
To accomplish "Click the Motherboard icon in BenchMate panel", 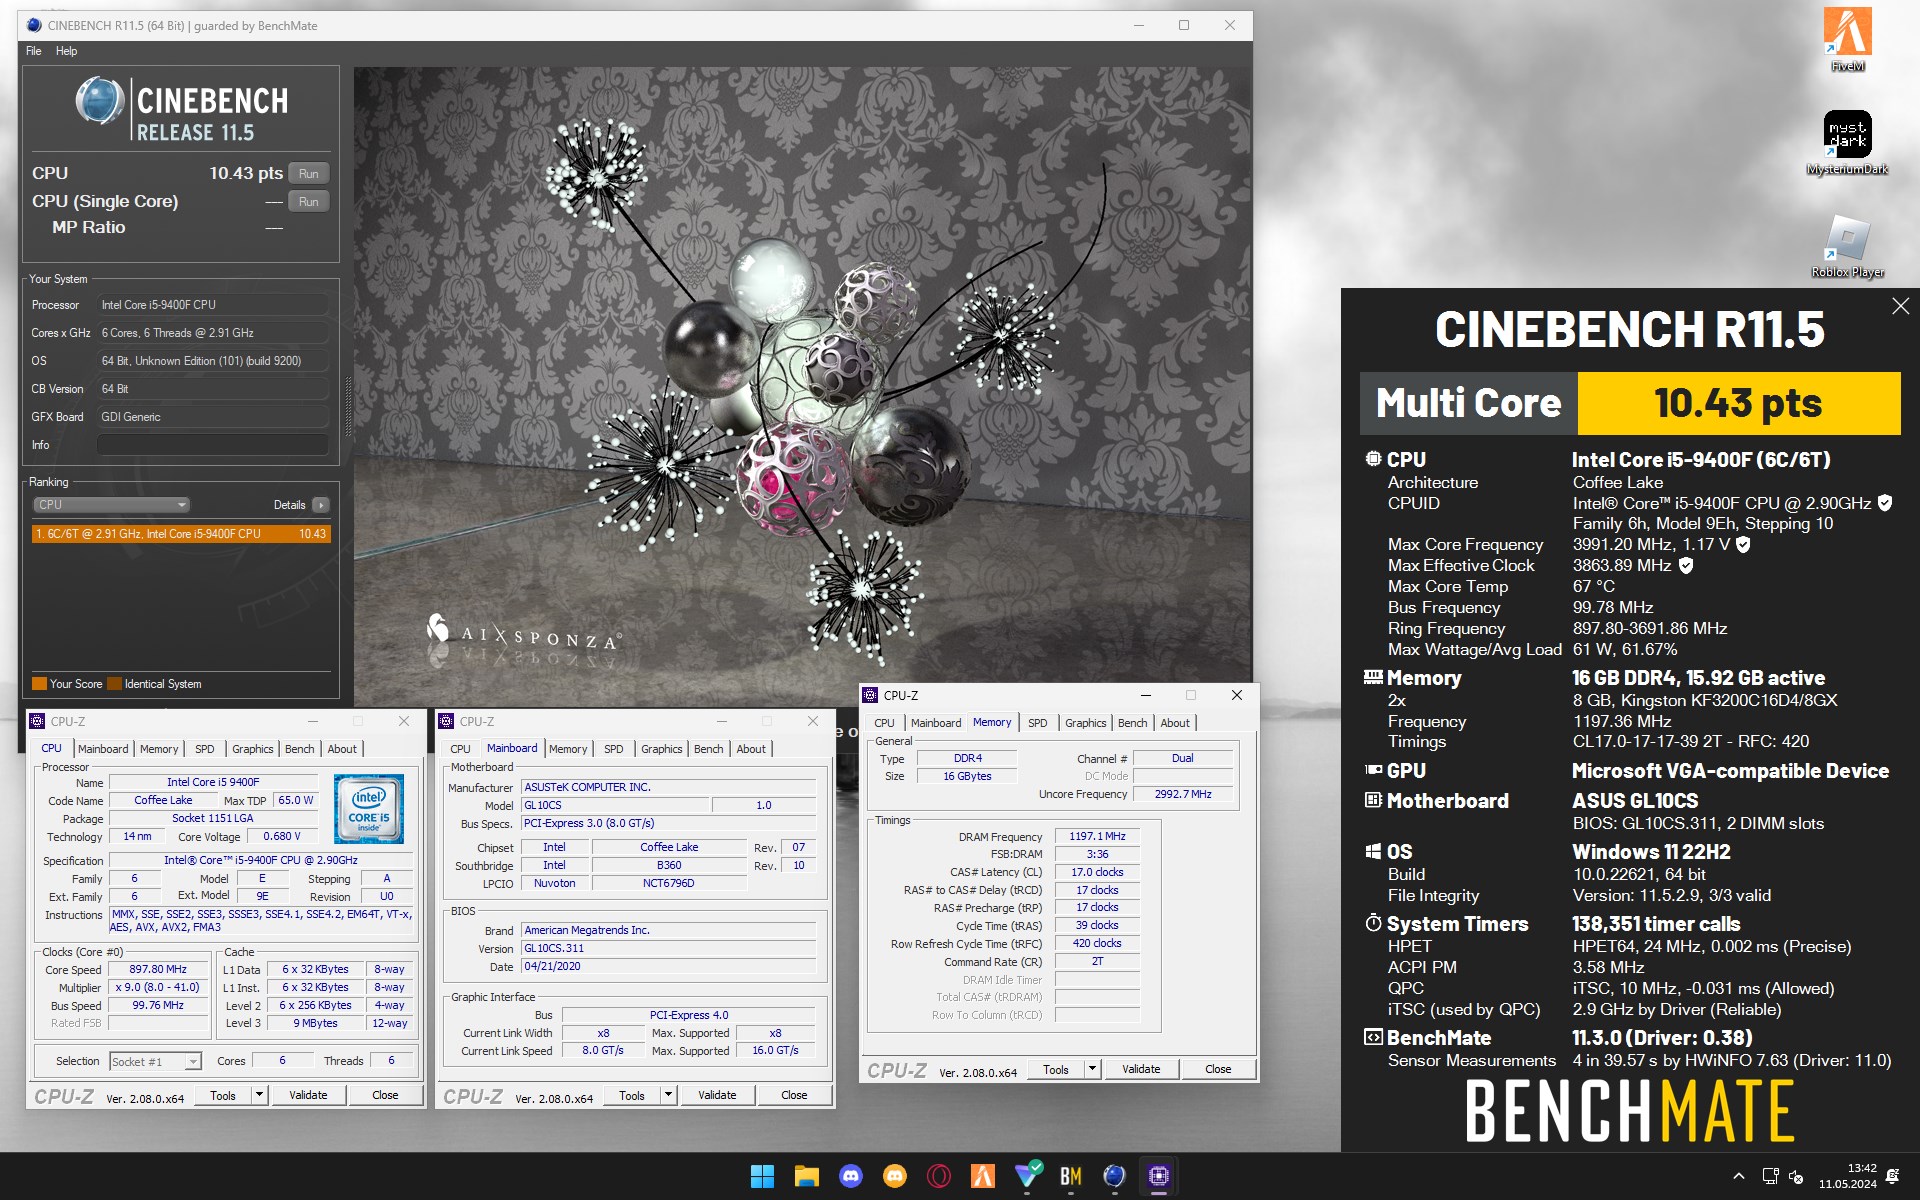I will pos(1373,800).
